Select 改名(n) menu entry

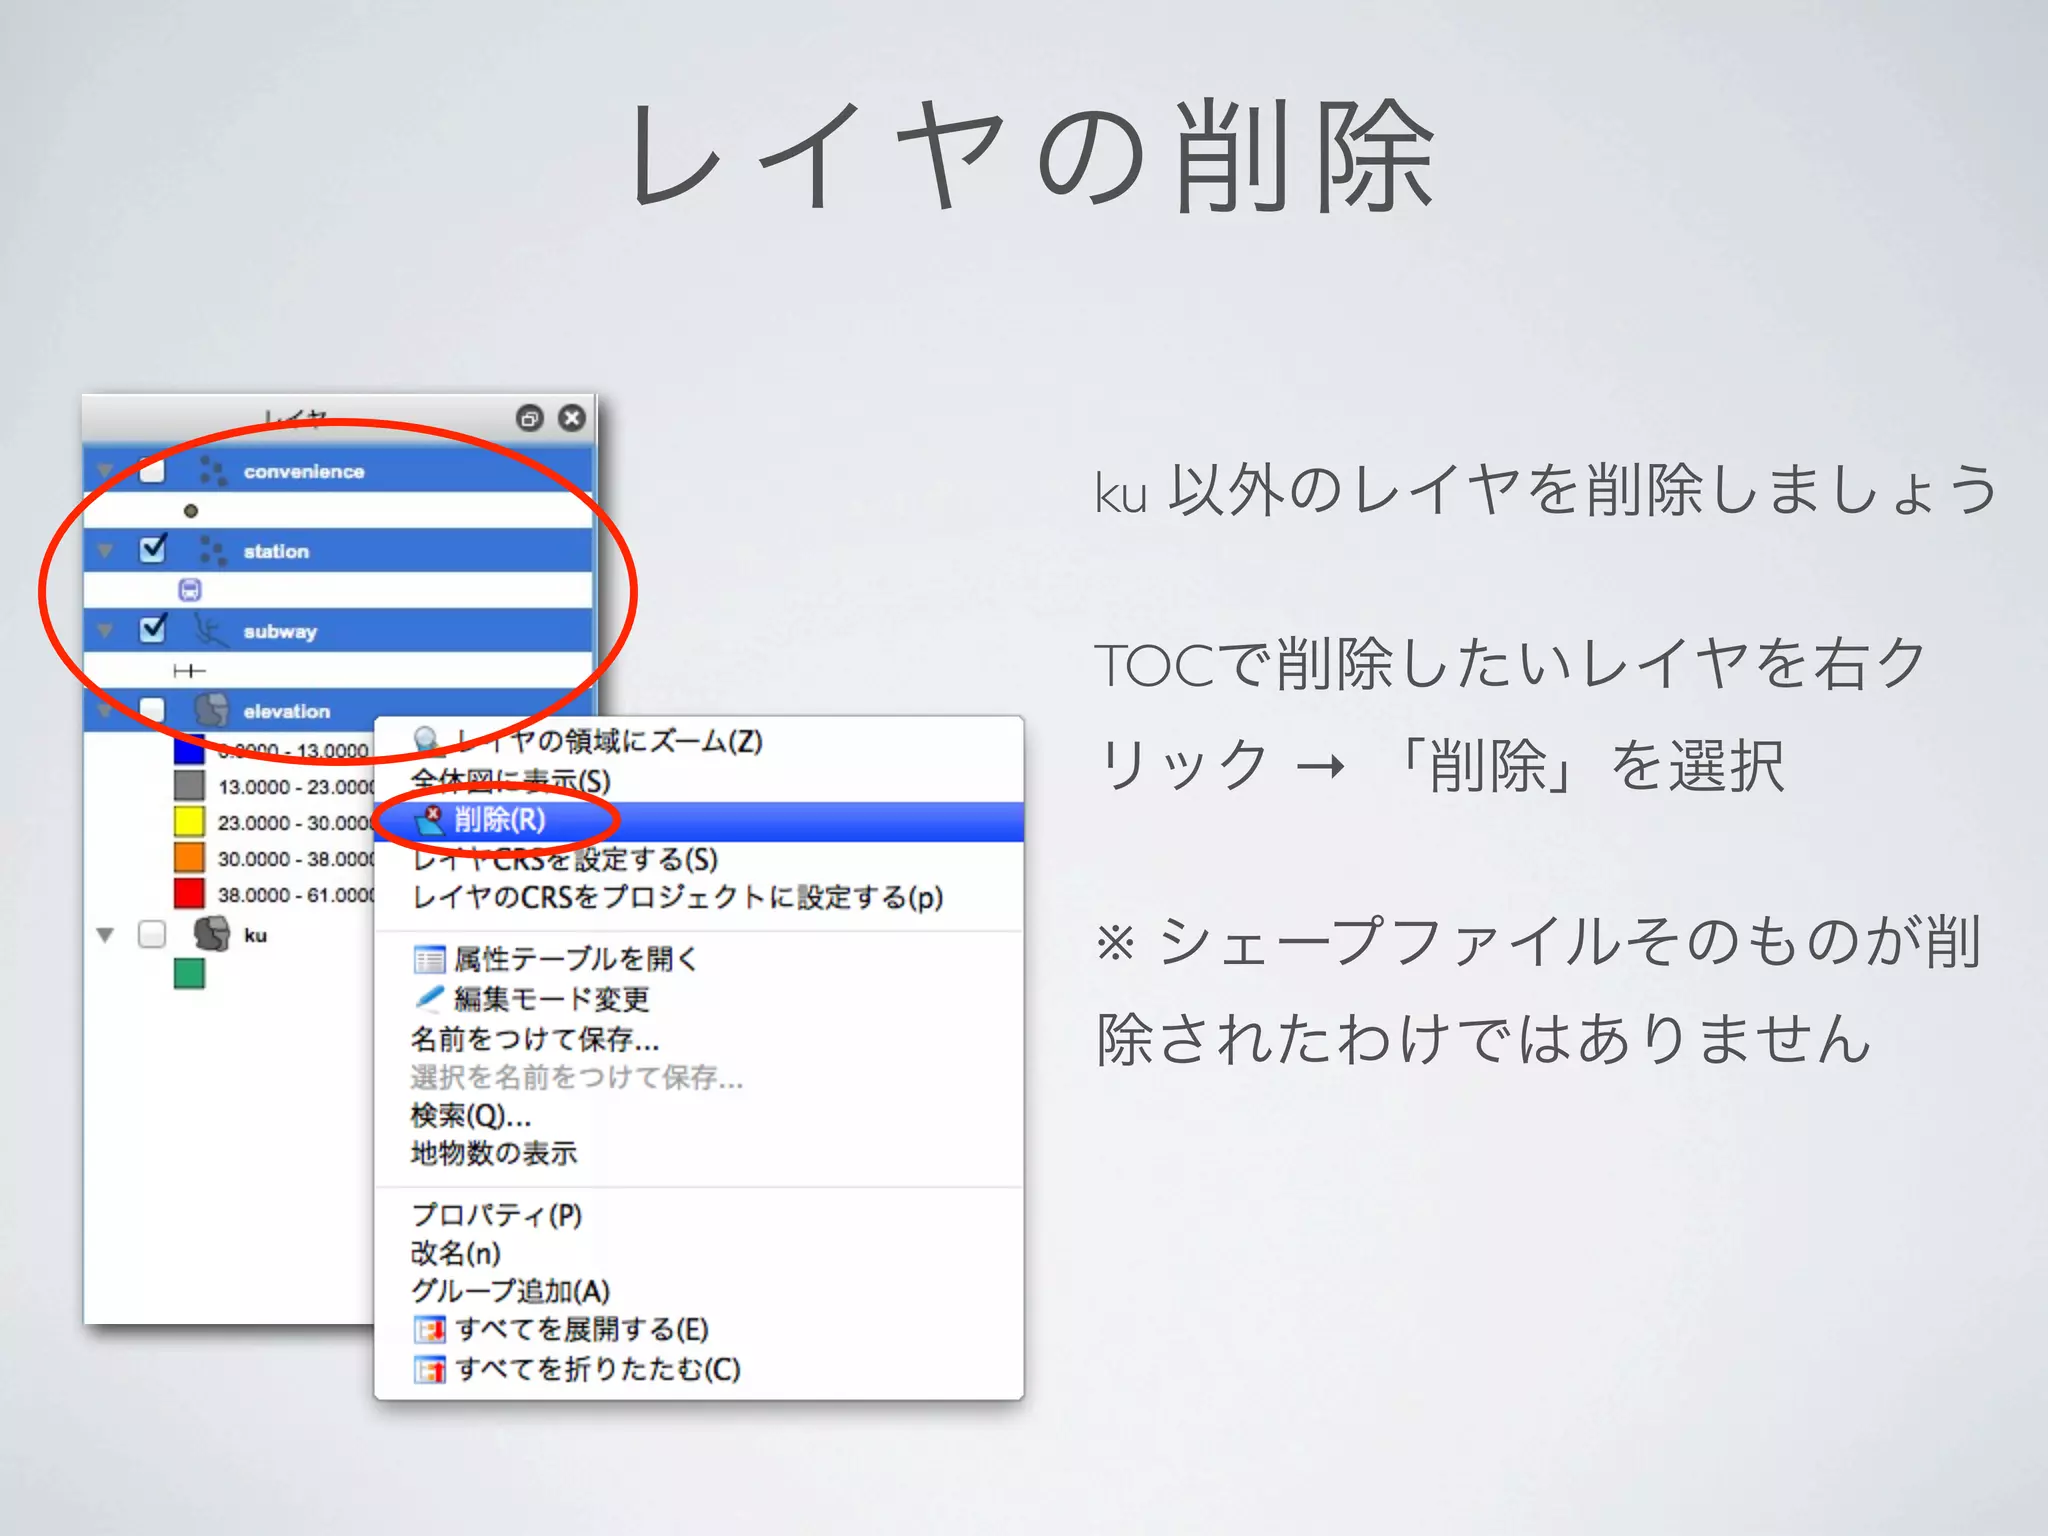(x=699, y=1253)
